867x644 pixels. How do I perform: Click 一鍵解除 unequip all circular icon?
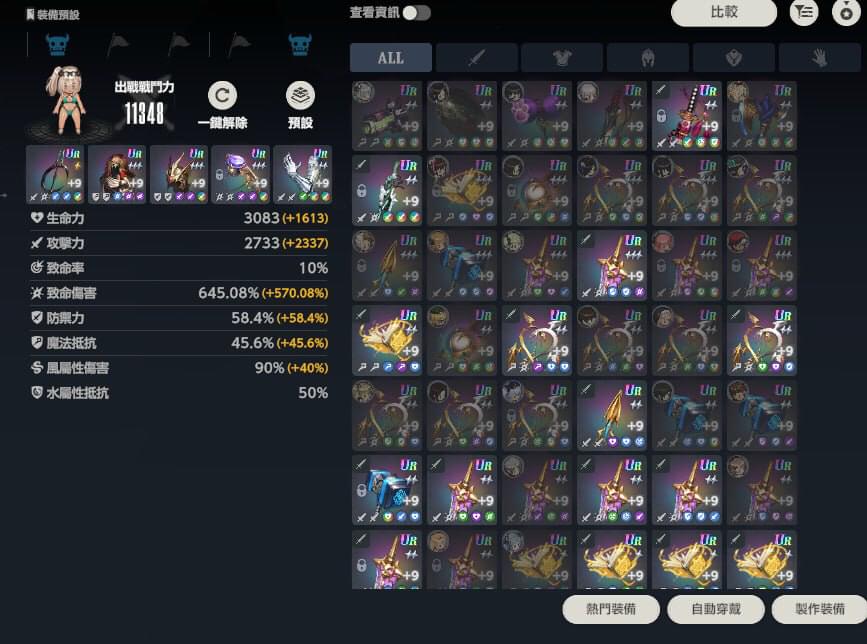(x=222, y=96)
